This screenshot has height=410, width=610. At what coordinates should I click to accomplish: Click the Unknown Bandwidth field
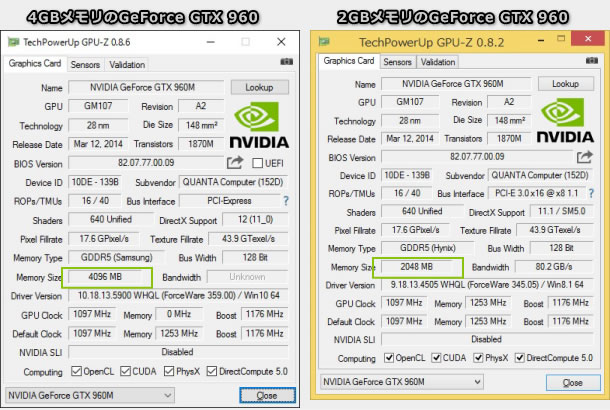click(x=247, y=277)
